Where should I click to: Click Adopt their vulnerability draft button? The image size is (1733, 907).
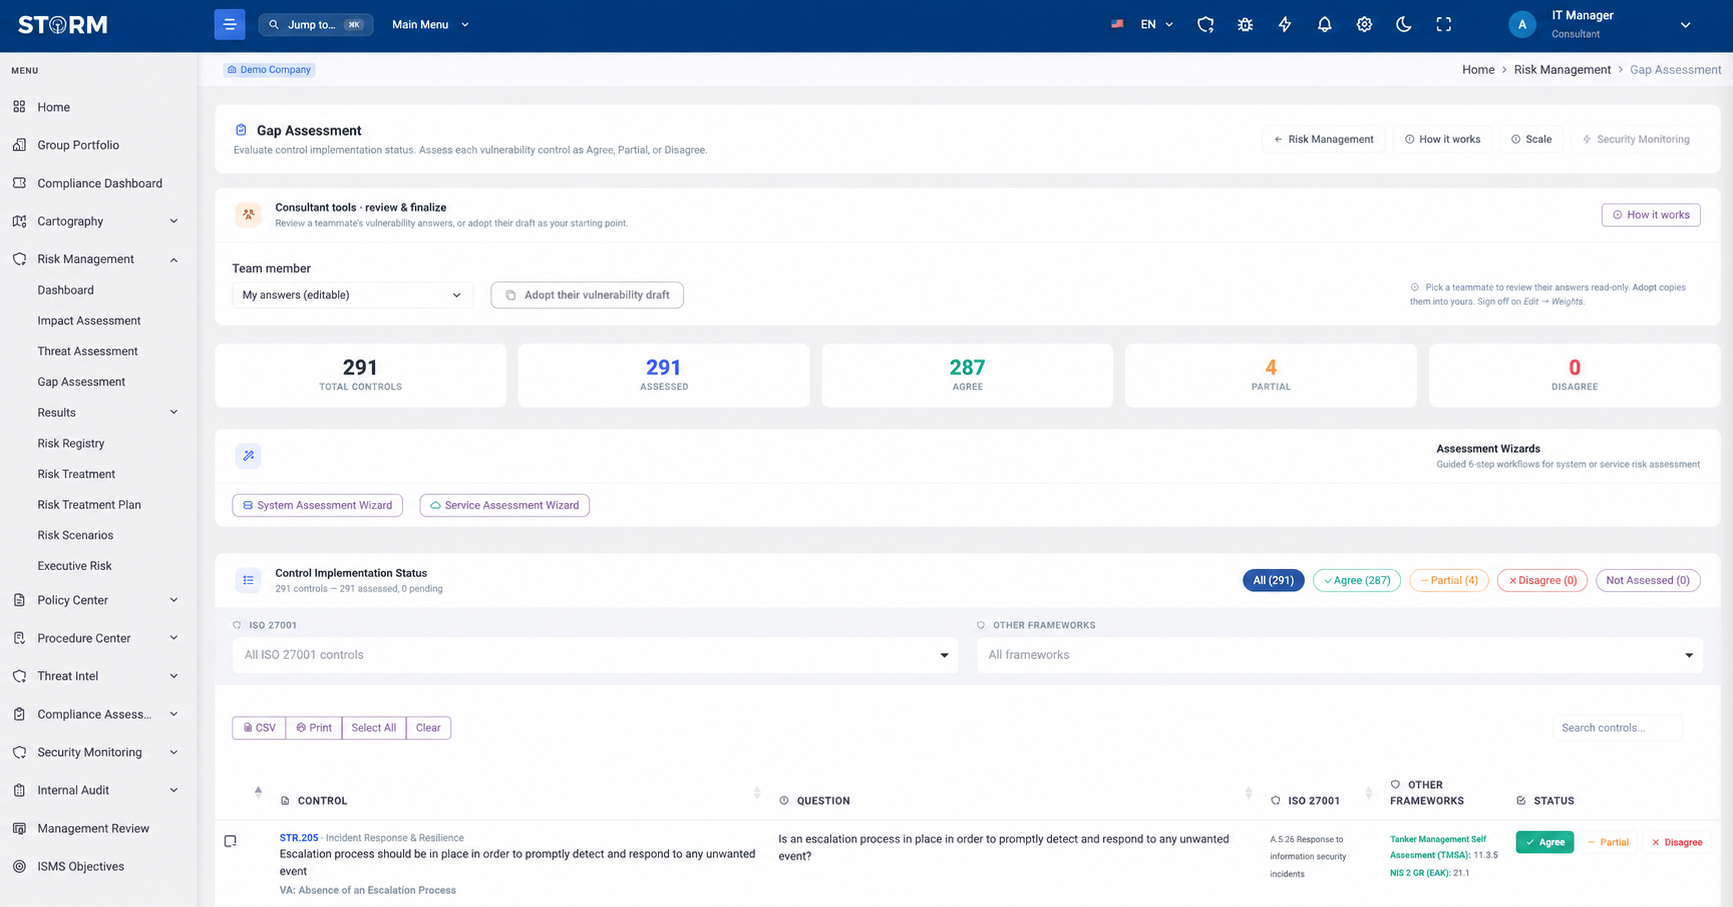pos(587,295)
